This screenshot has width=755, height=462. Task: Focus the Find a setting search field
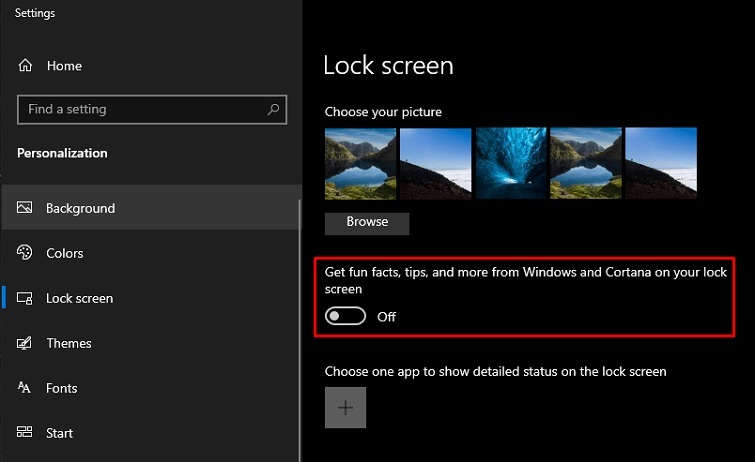[140, 109]
